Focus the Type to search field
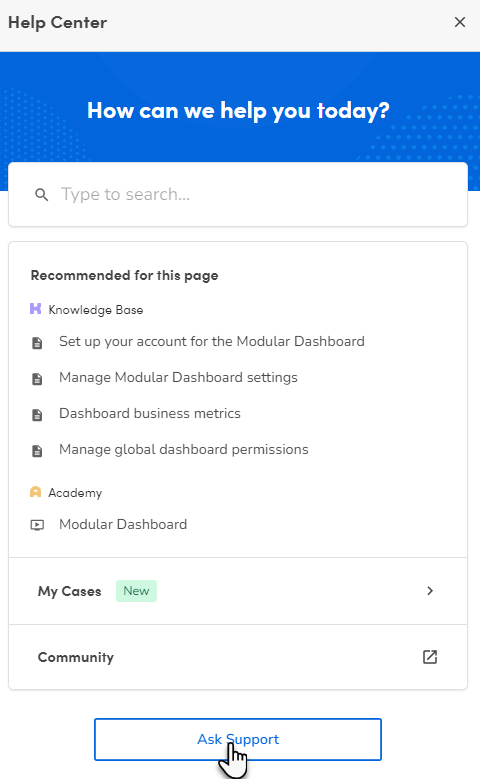 [x=238, y=194]
